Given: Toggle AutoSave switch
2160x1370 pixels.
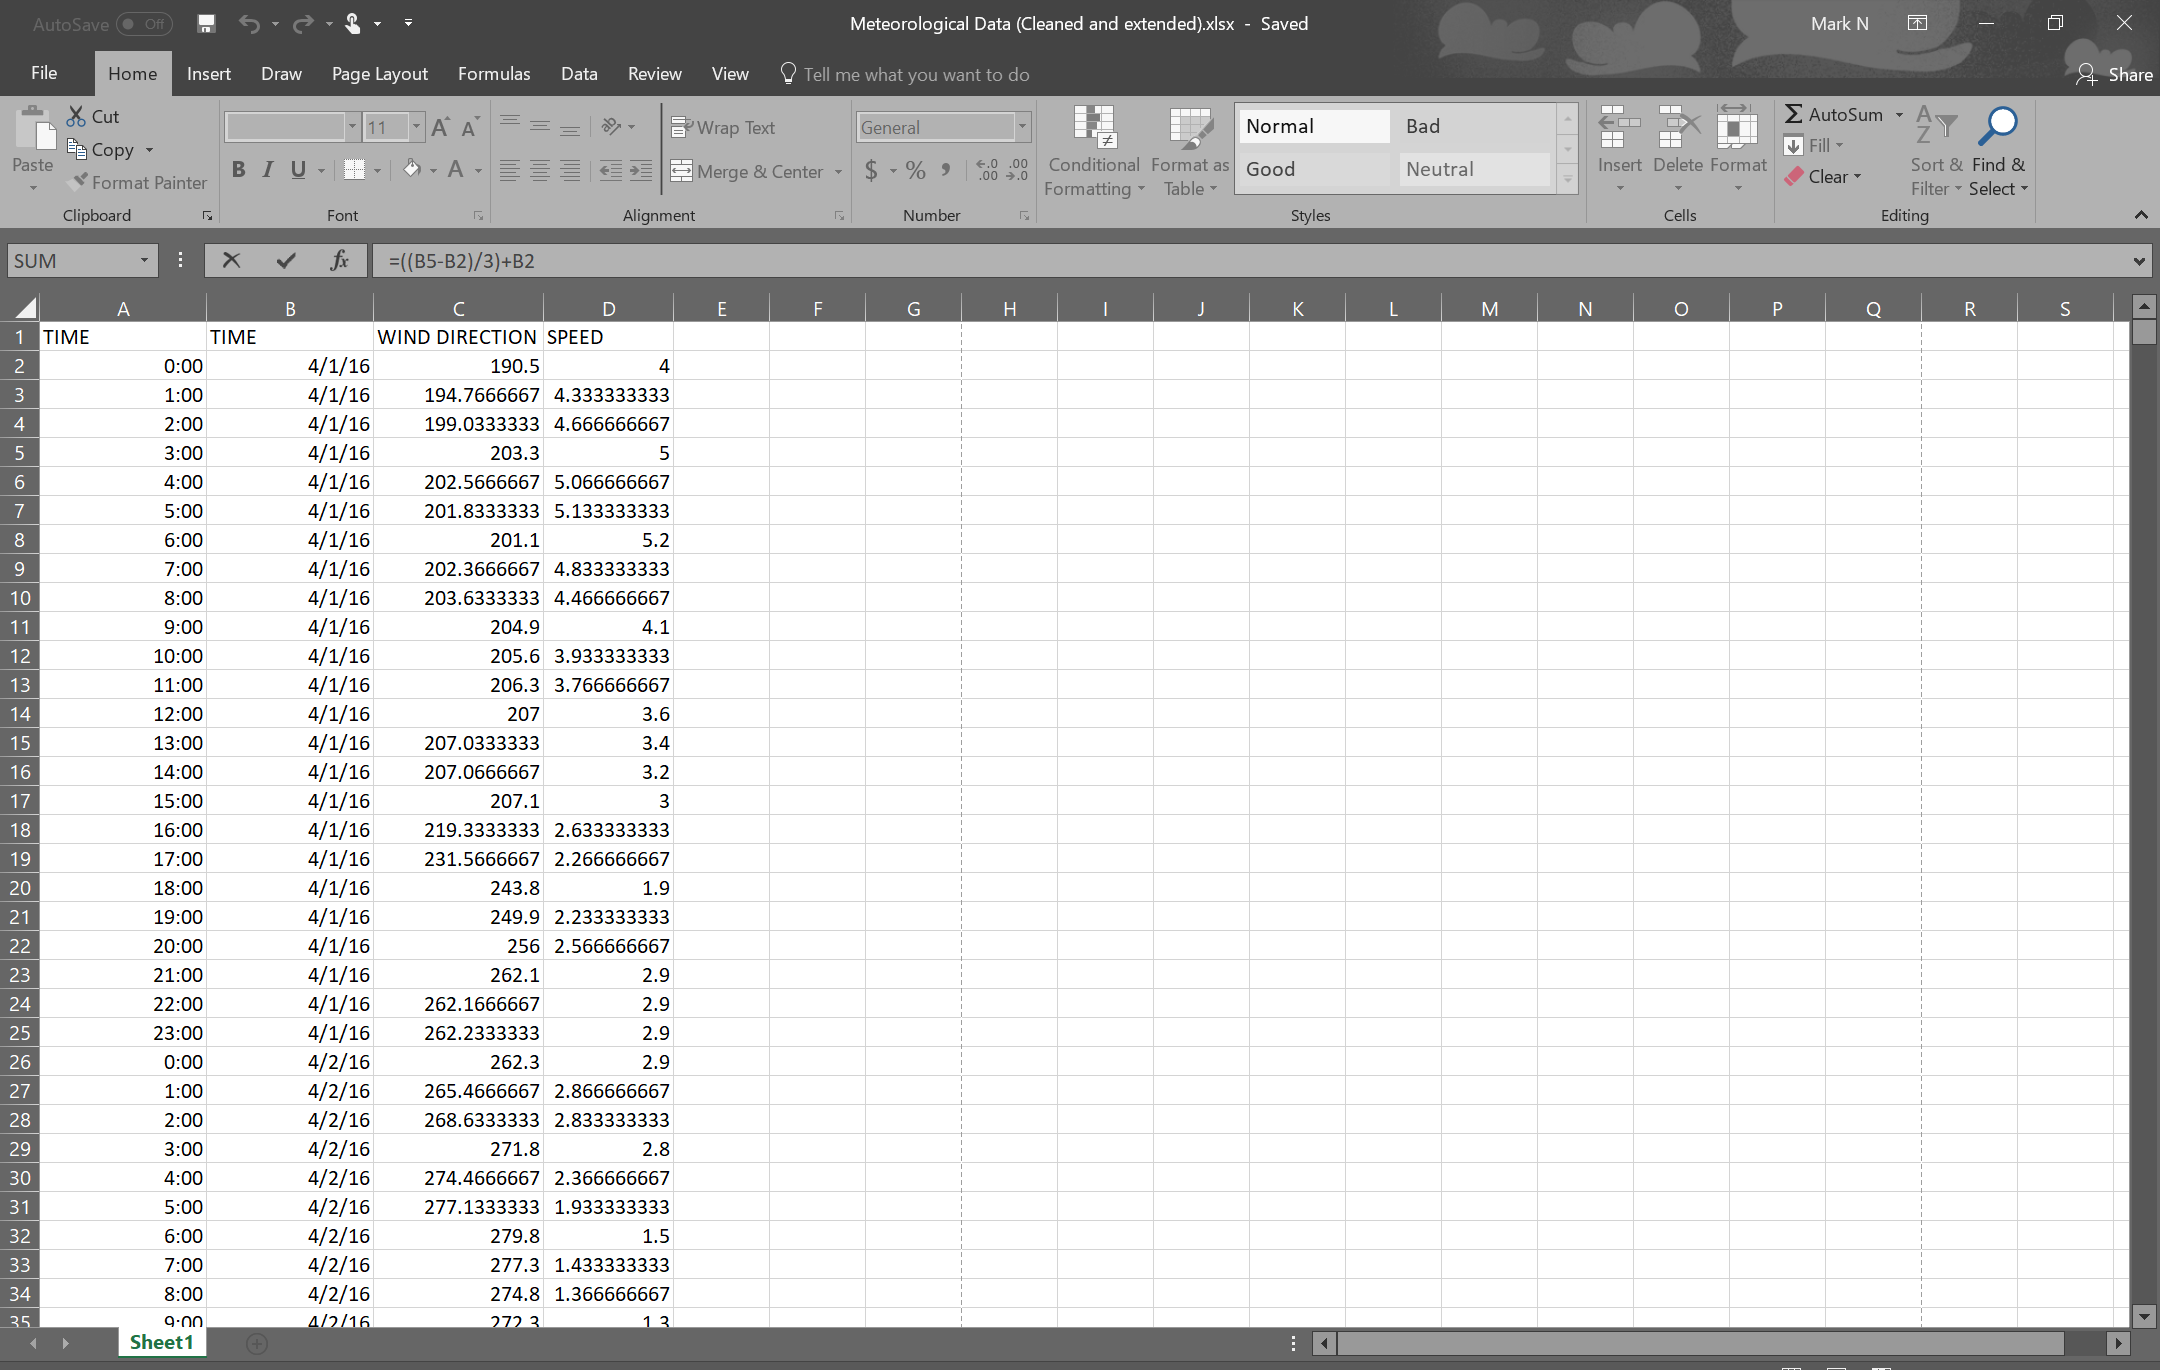Looking at the screenshot, I should click(x=143, y=23).
